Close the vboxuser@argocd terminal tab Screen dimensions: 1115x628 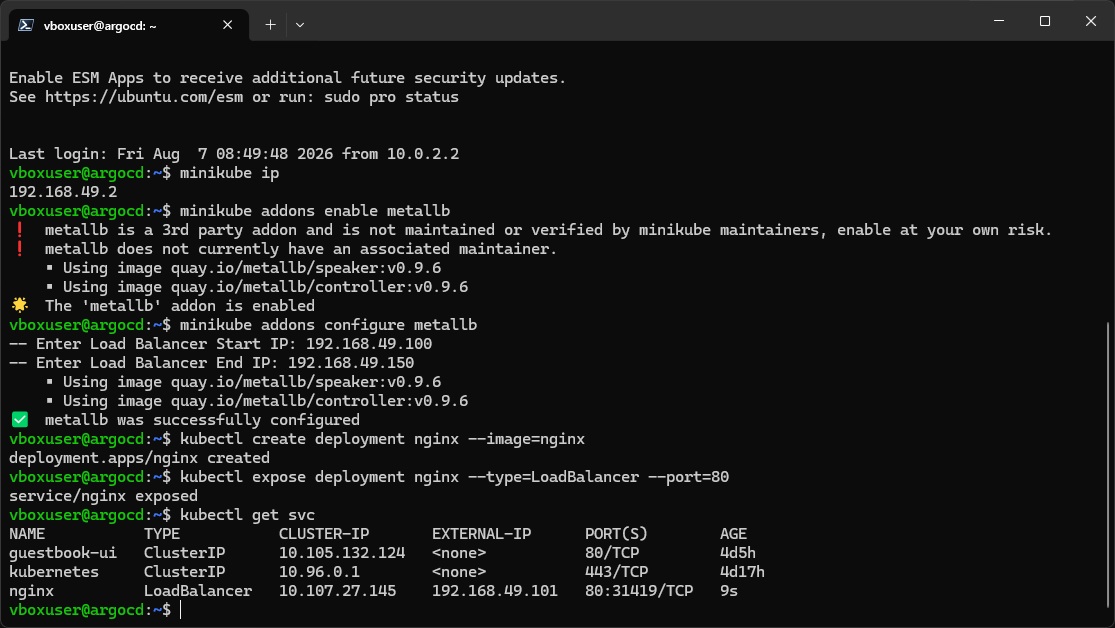click(x=228, y=25)
